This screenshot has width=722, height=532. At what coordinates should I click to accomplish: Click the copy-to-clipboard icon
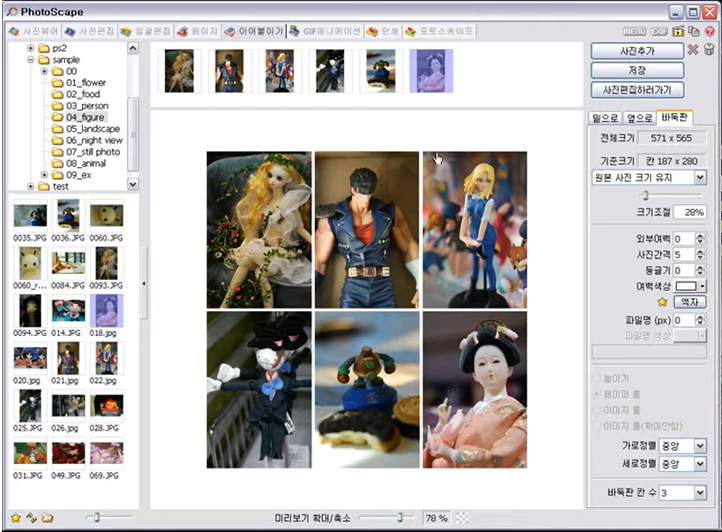pos(693,31)
